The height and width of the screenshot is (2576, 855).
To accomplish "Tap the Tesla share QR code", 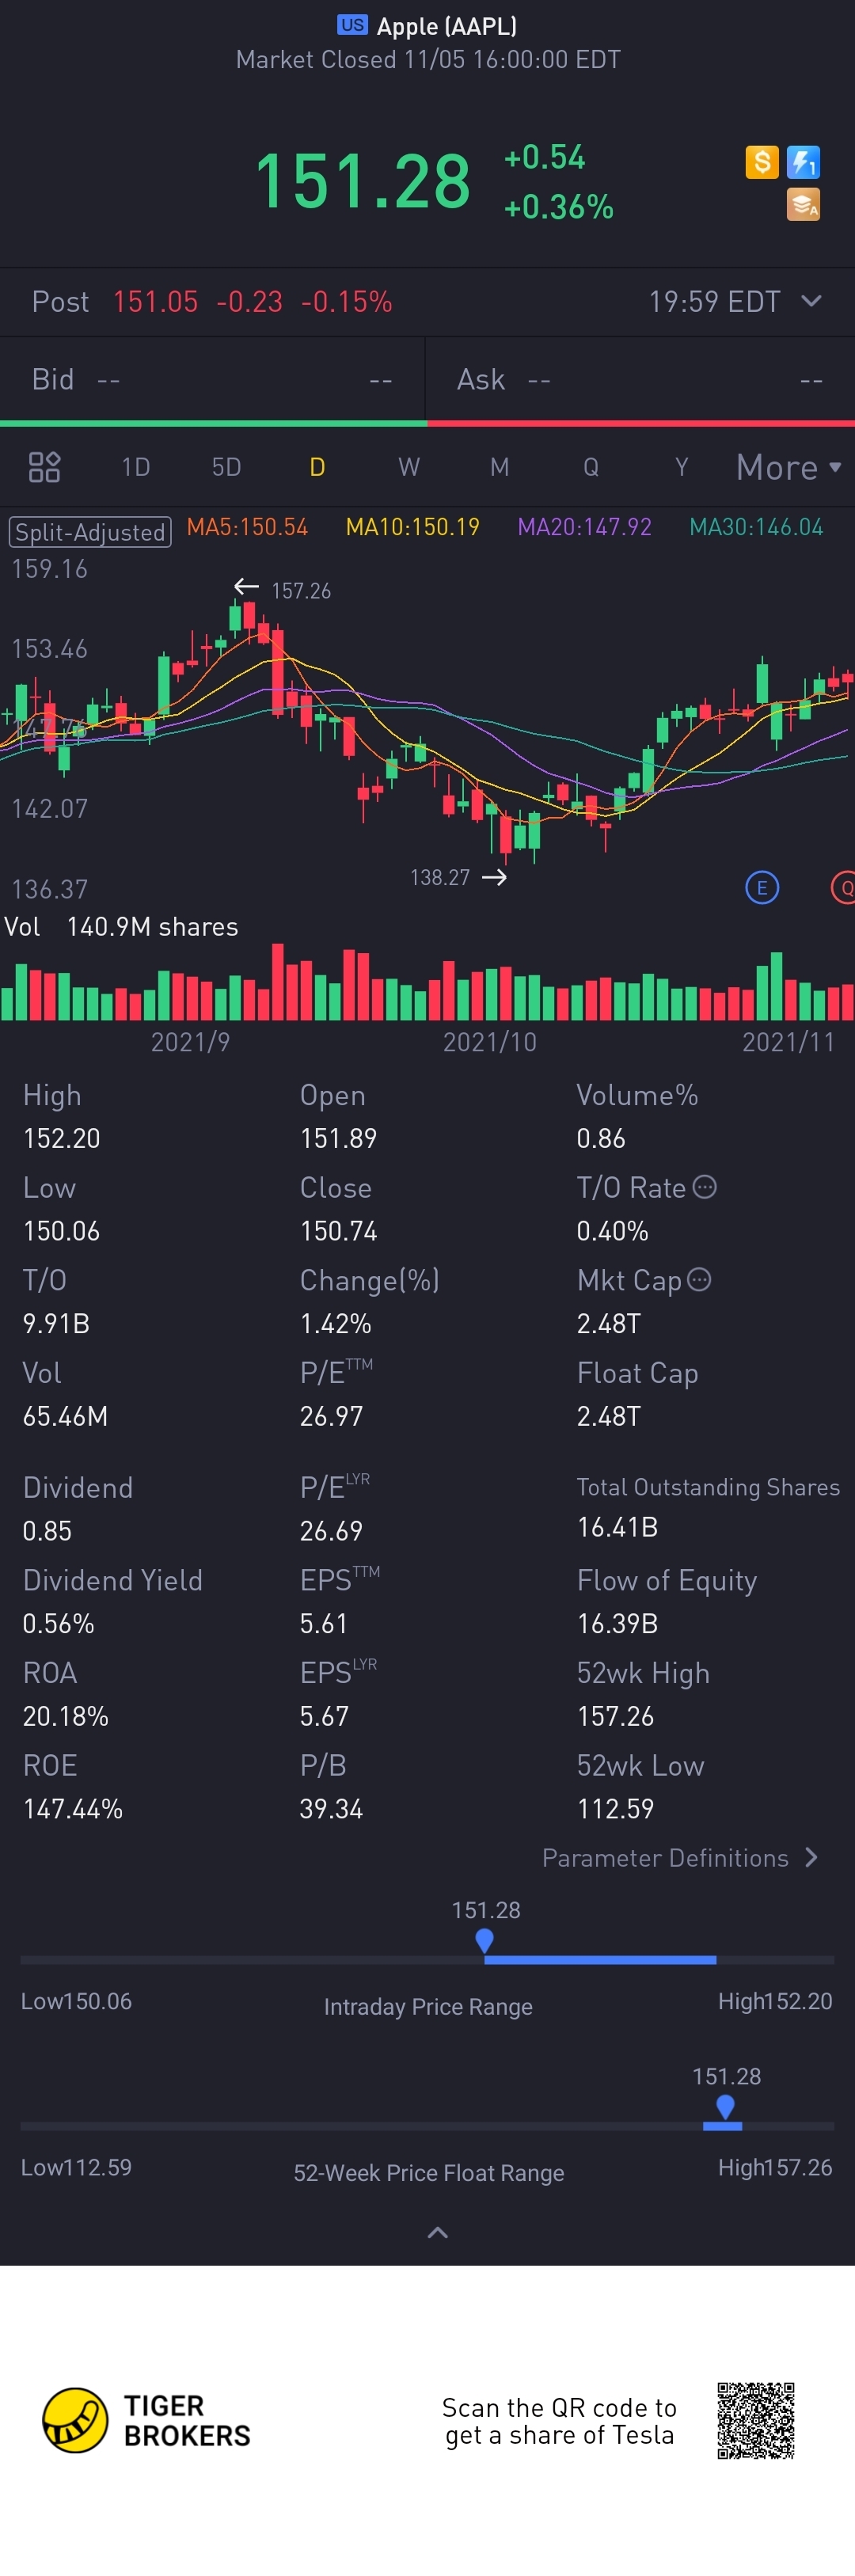I will point(755,2420).
